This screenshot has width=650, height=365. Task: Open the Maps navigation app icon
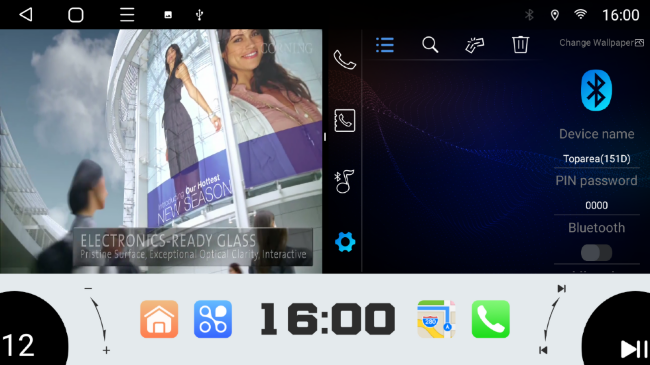click(436, 319)
